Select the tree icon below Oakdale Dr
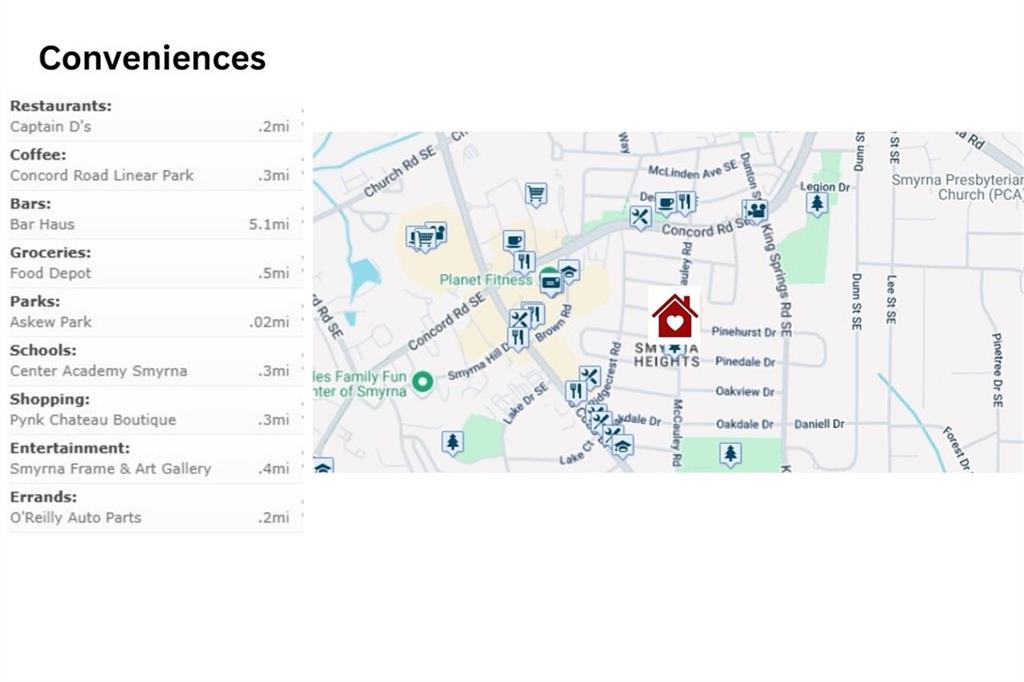The width and height of the screenshot is (1024, 682). click(730, 453)
